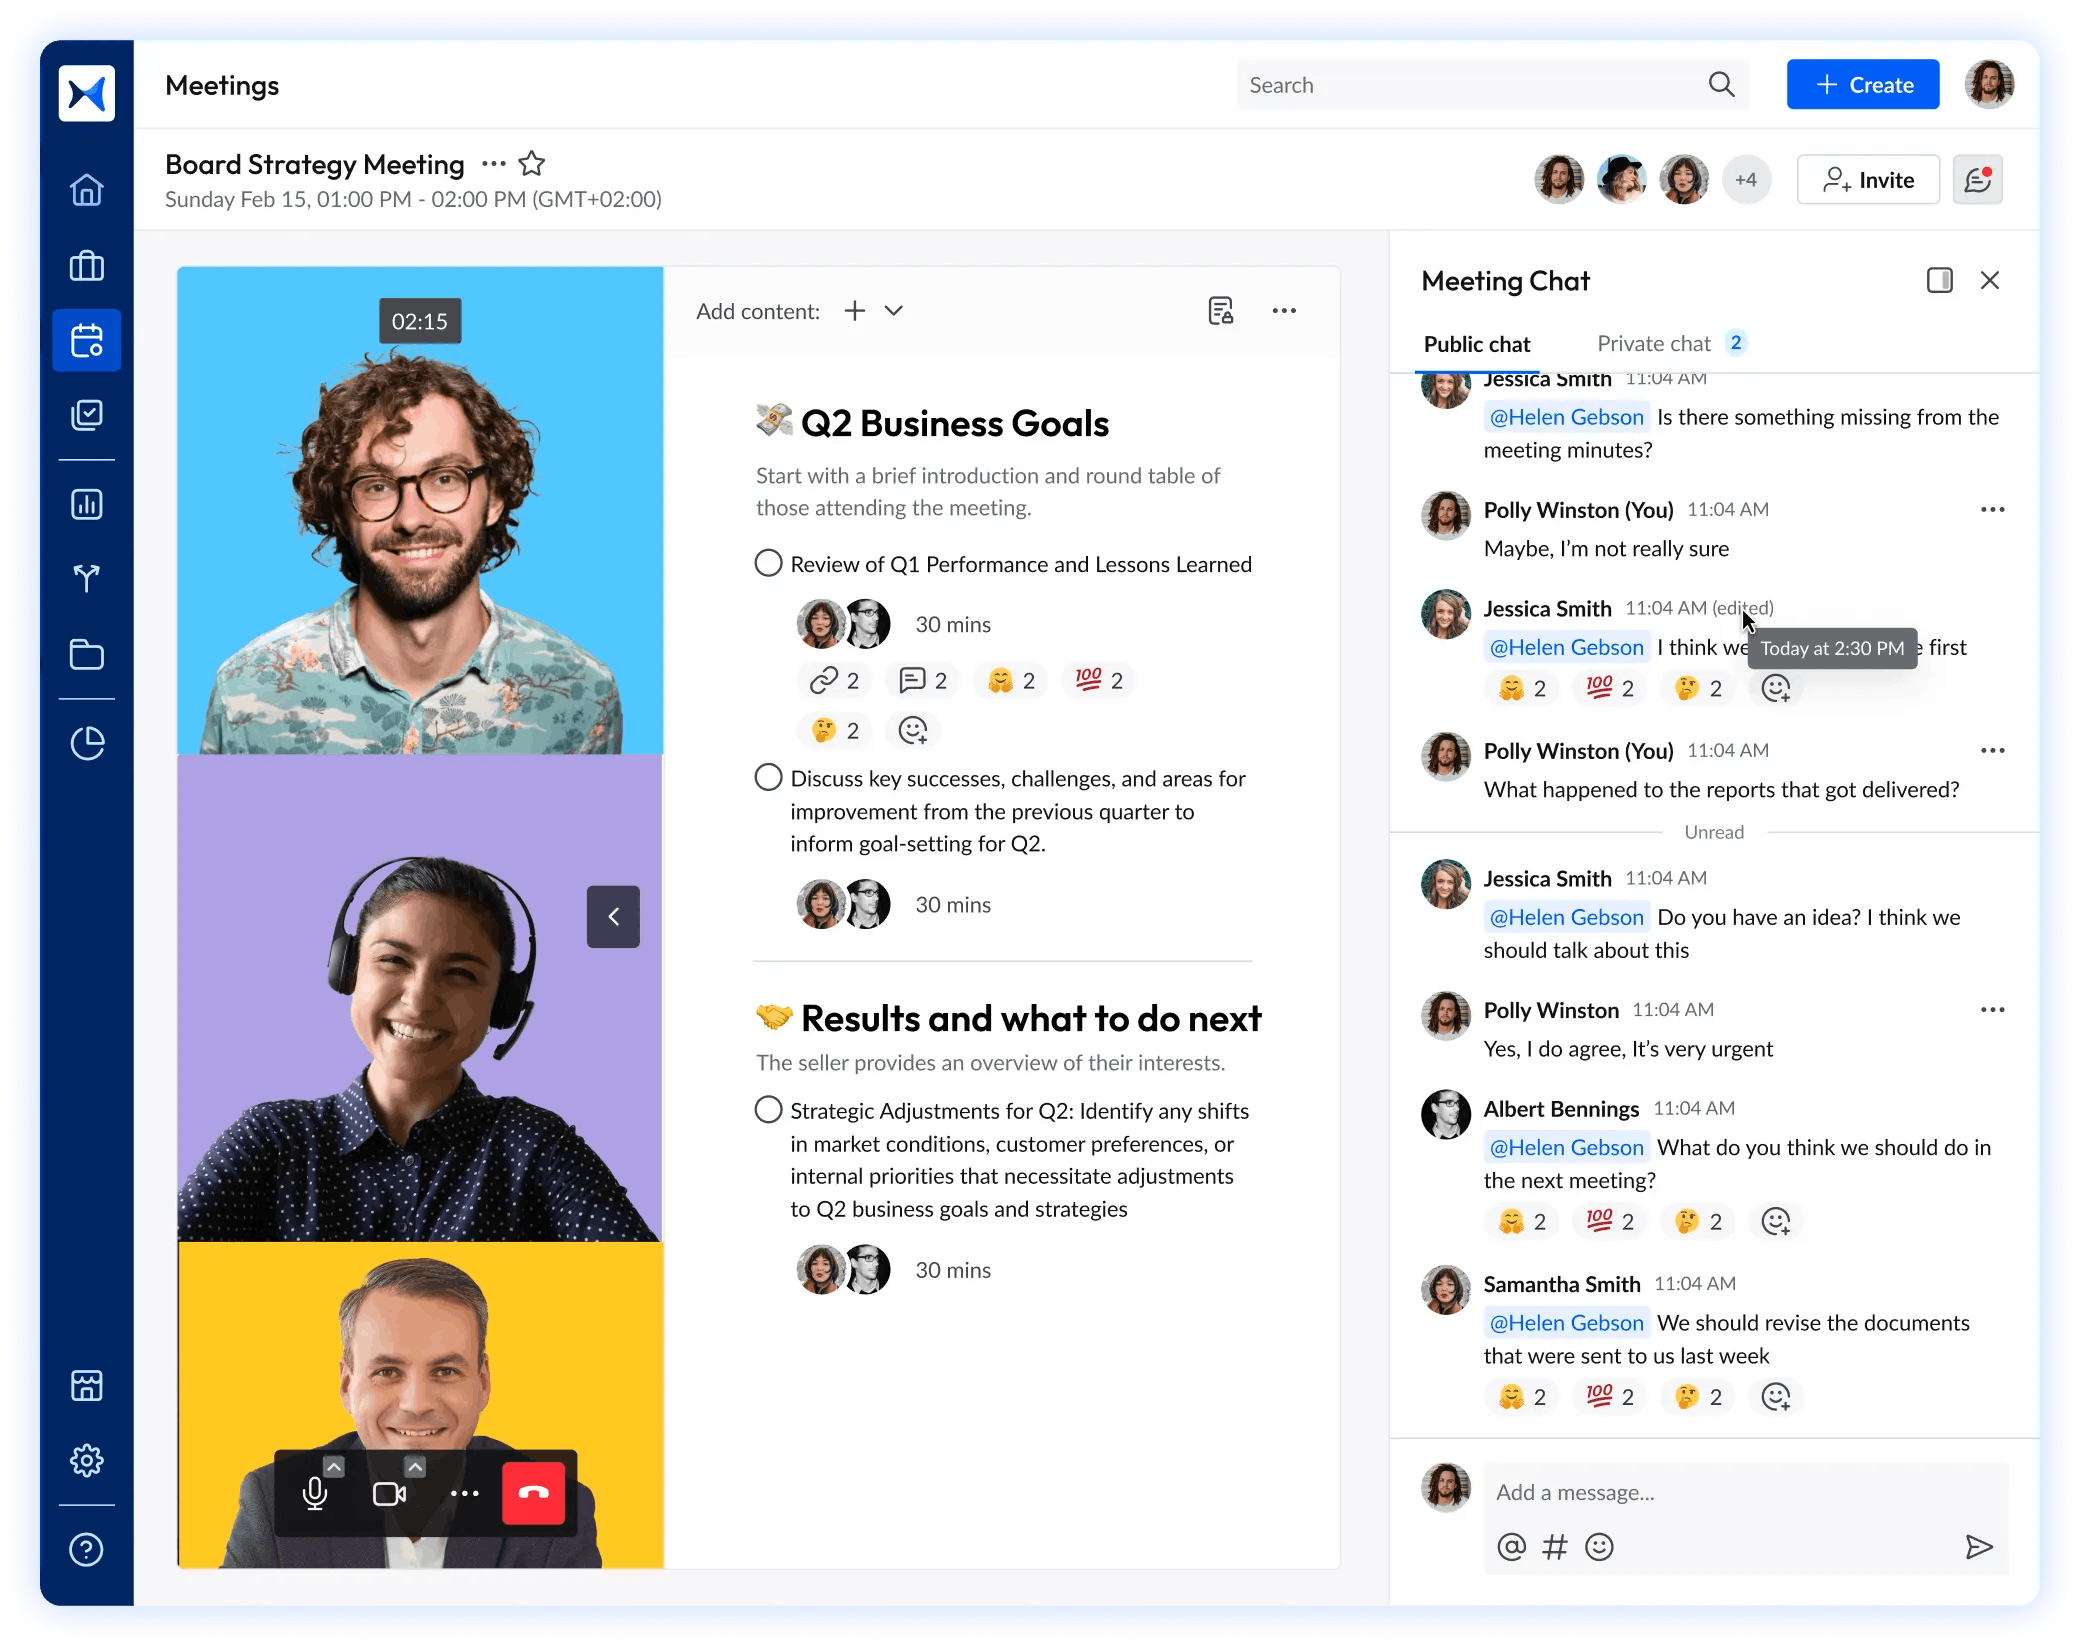Open the Home icon in sidebar
The image size is (2080, 1646).
pyautogui.click(x=87, y=189)
